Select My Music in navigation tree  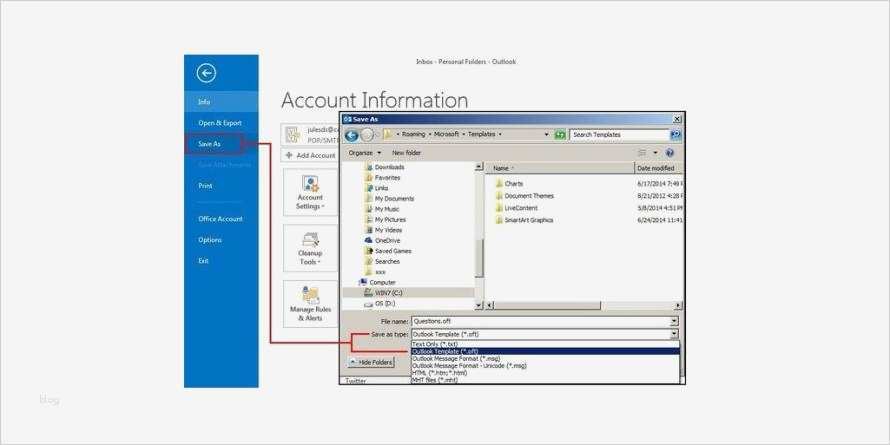click(387, 209)
